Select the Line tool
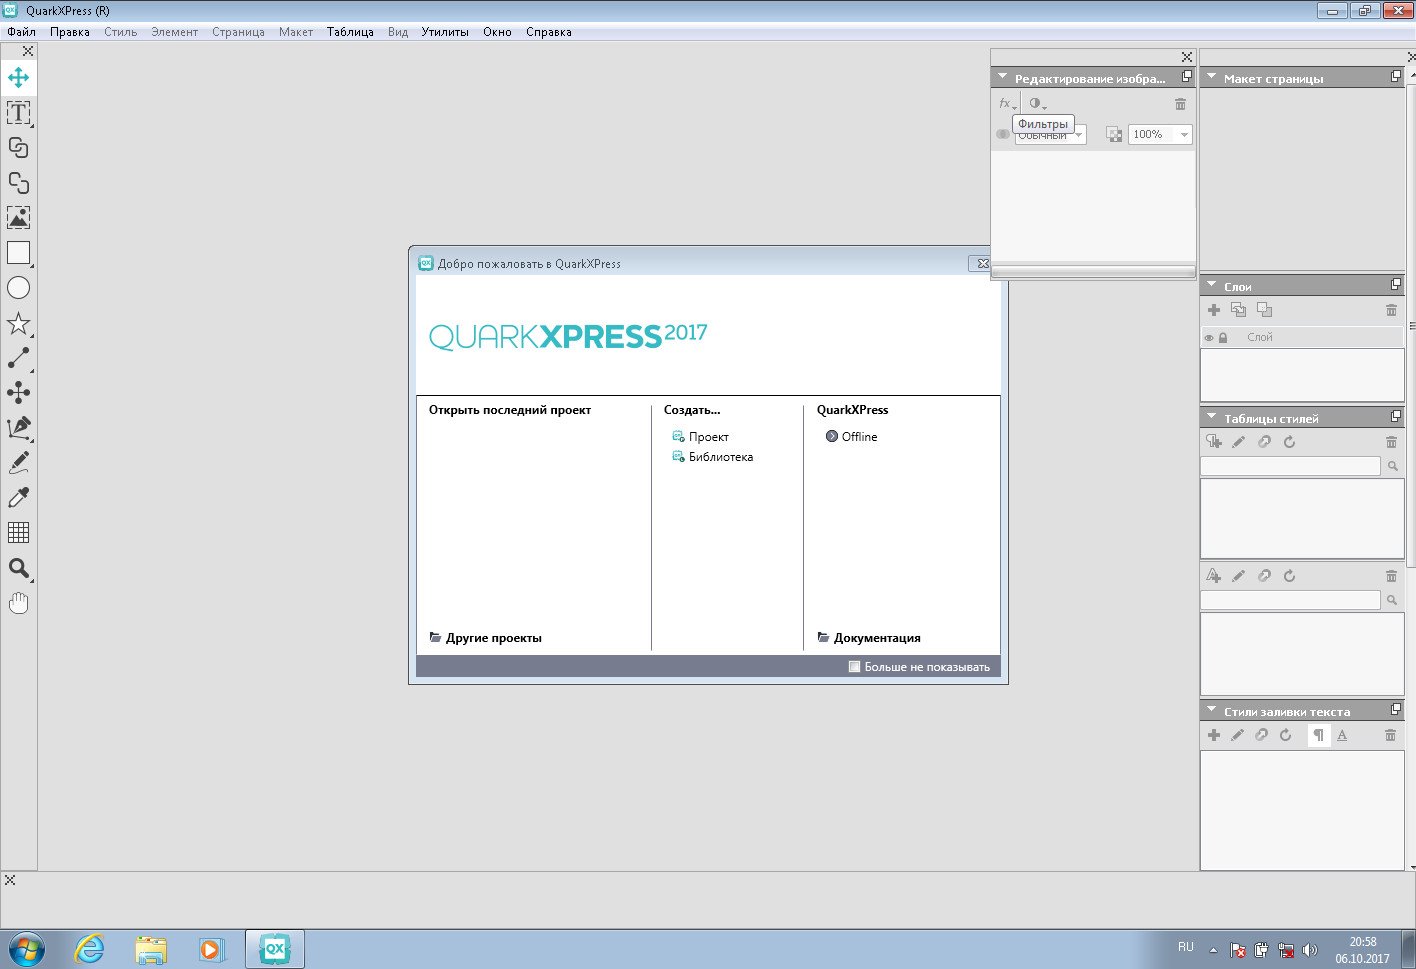 tap(18, 358)
